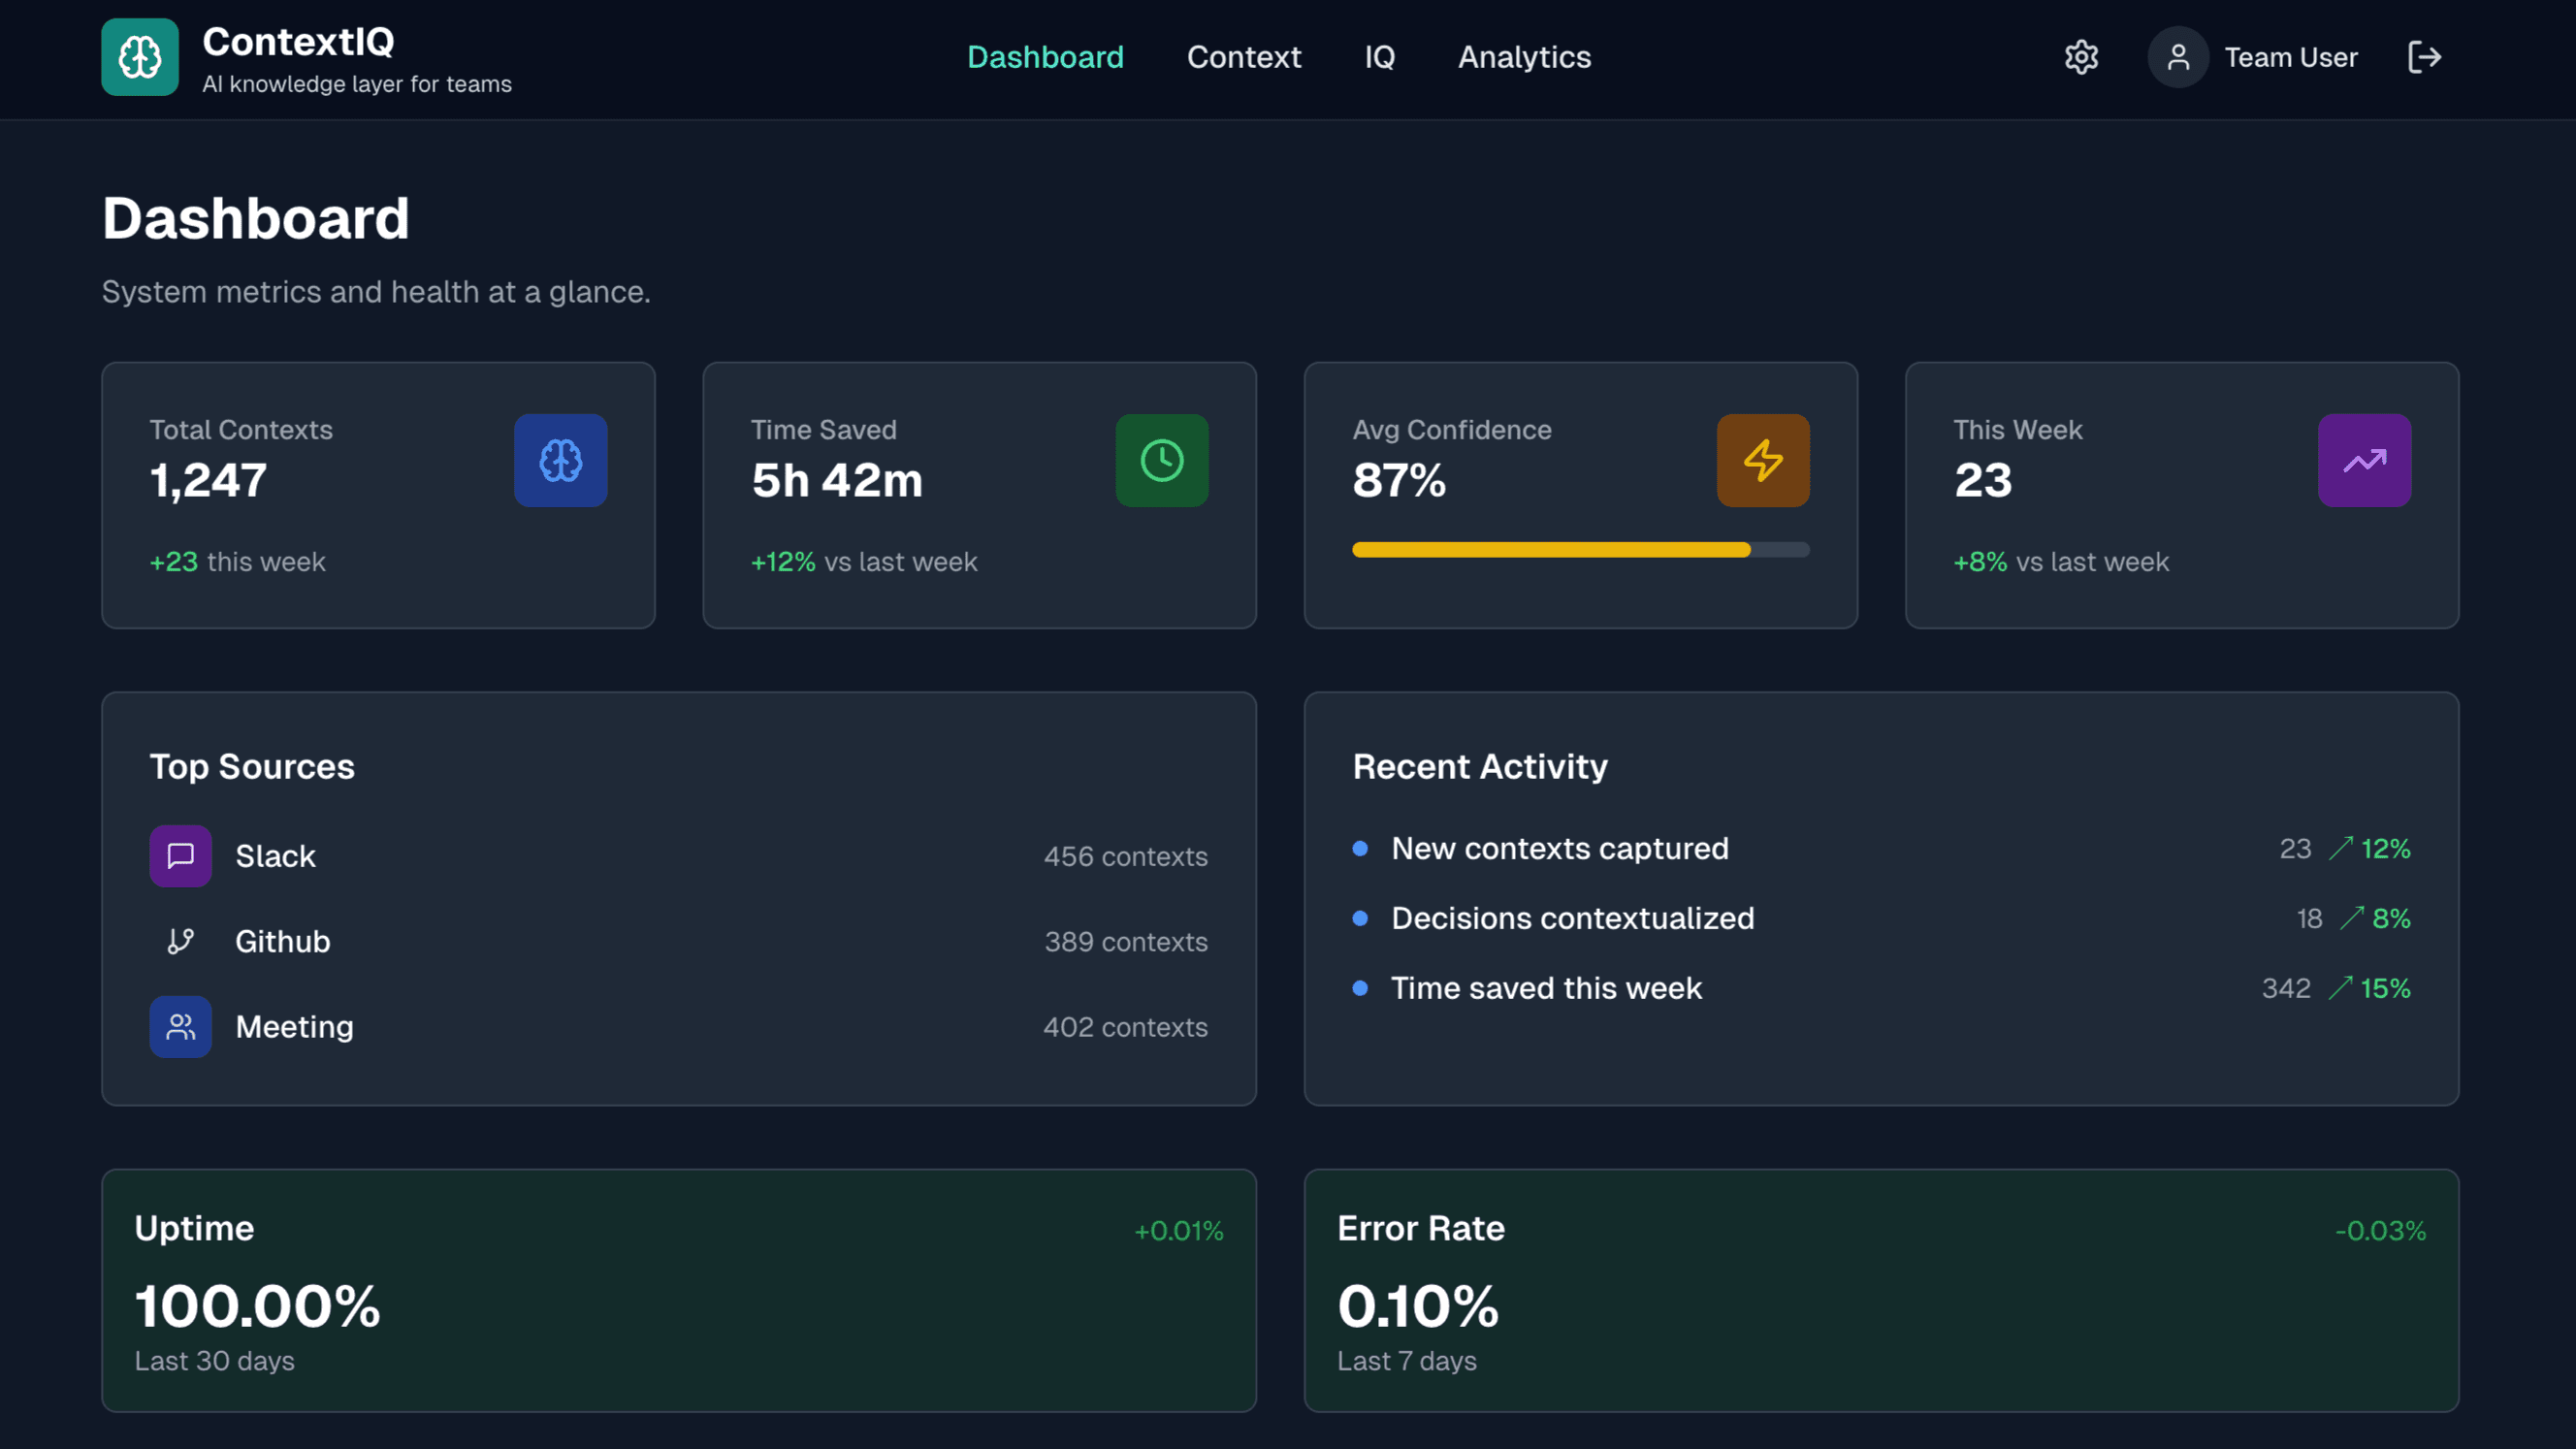The height and width of the screenshot is (1449, 2576).
Task: Click the trending arrow icon on This Week card
Action: (2364, 460)
